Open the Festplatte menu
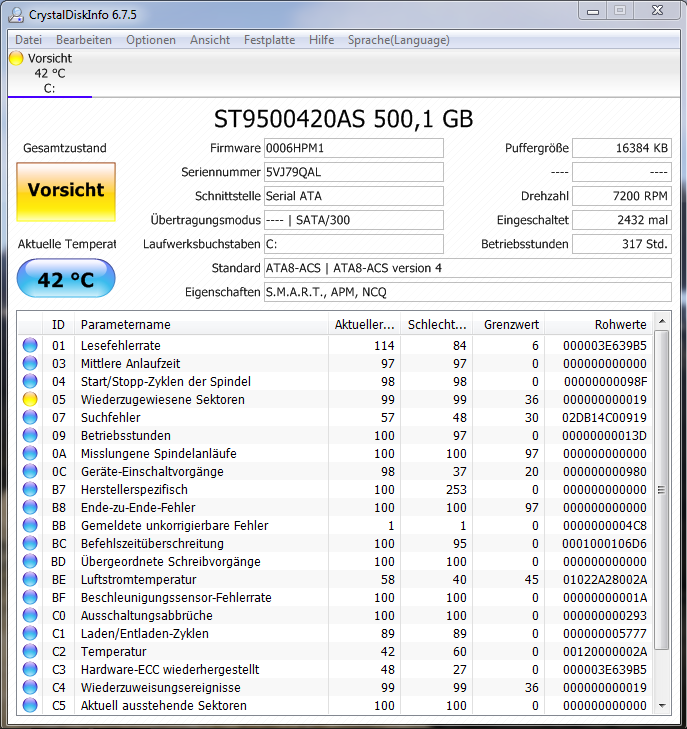 [269, 40]
